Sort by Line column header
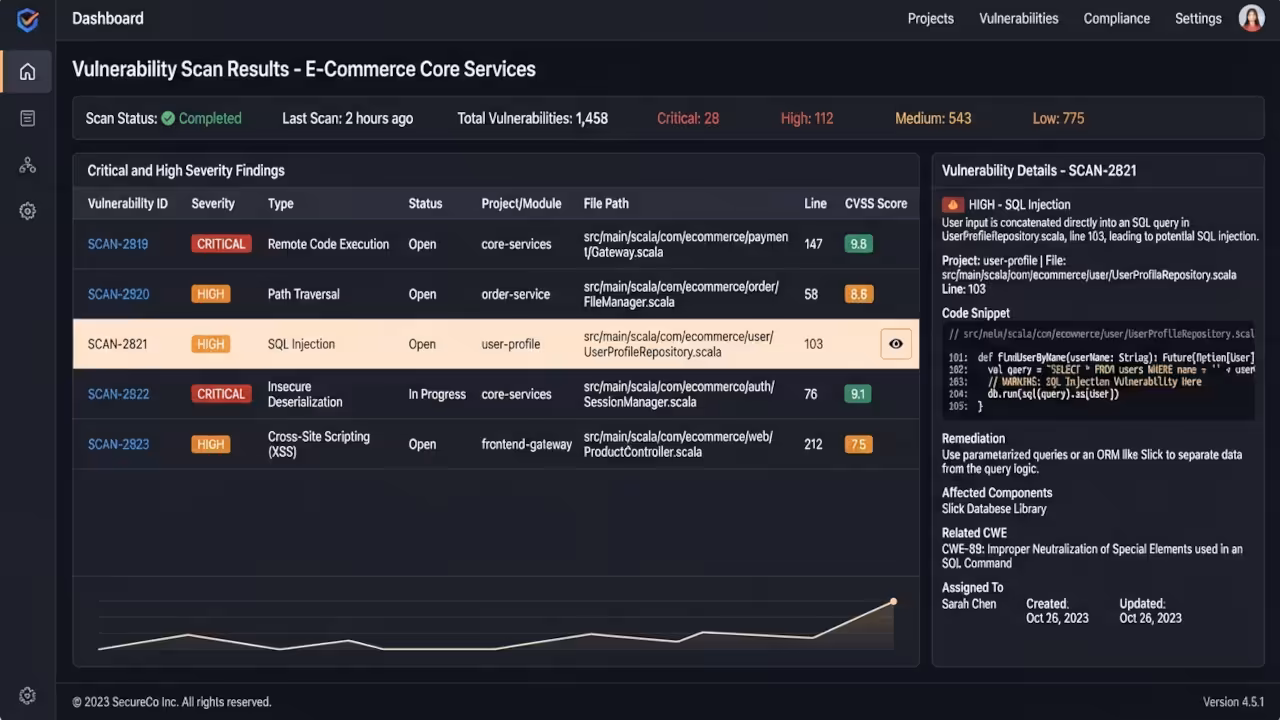Screen dimensions: 1280x720 pos(815,203)
